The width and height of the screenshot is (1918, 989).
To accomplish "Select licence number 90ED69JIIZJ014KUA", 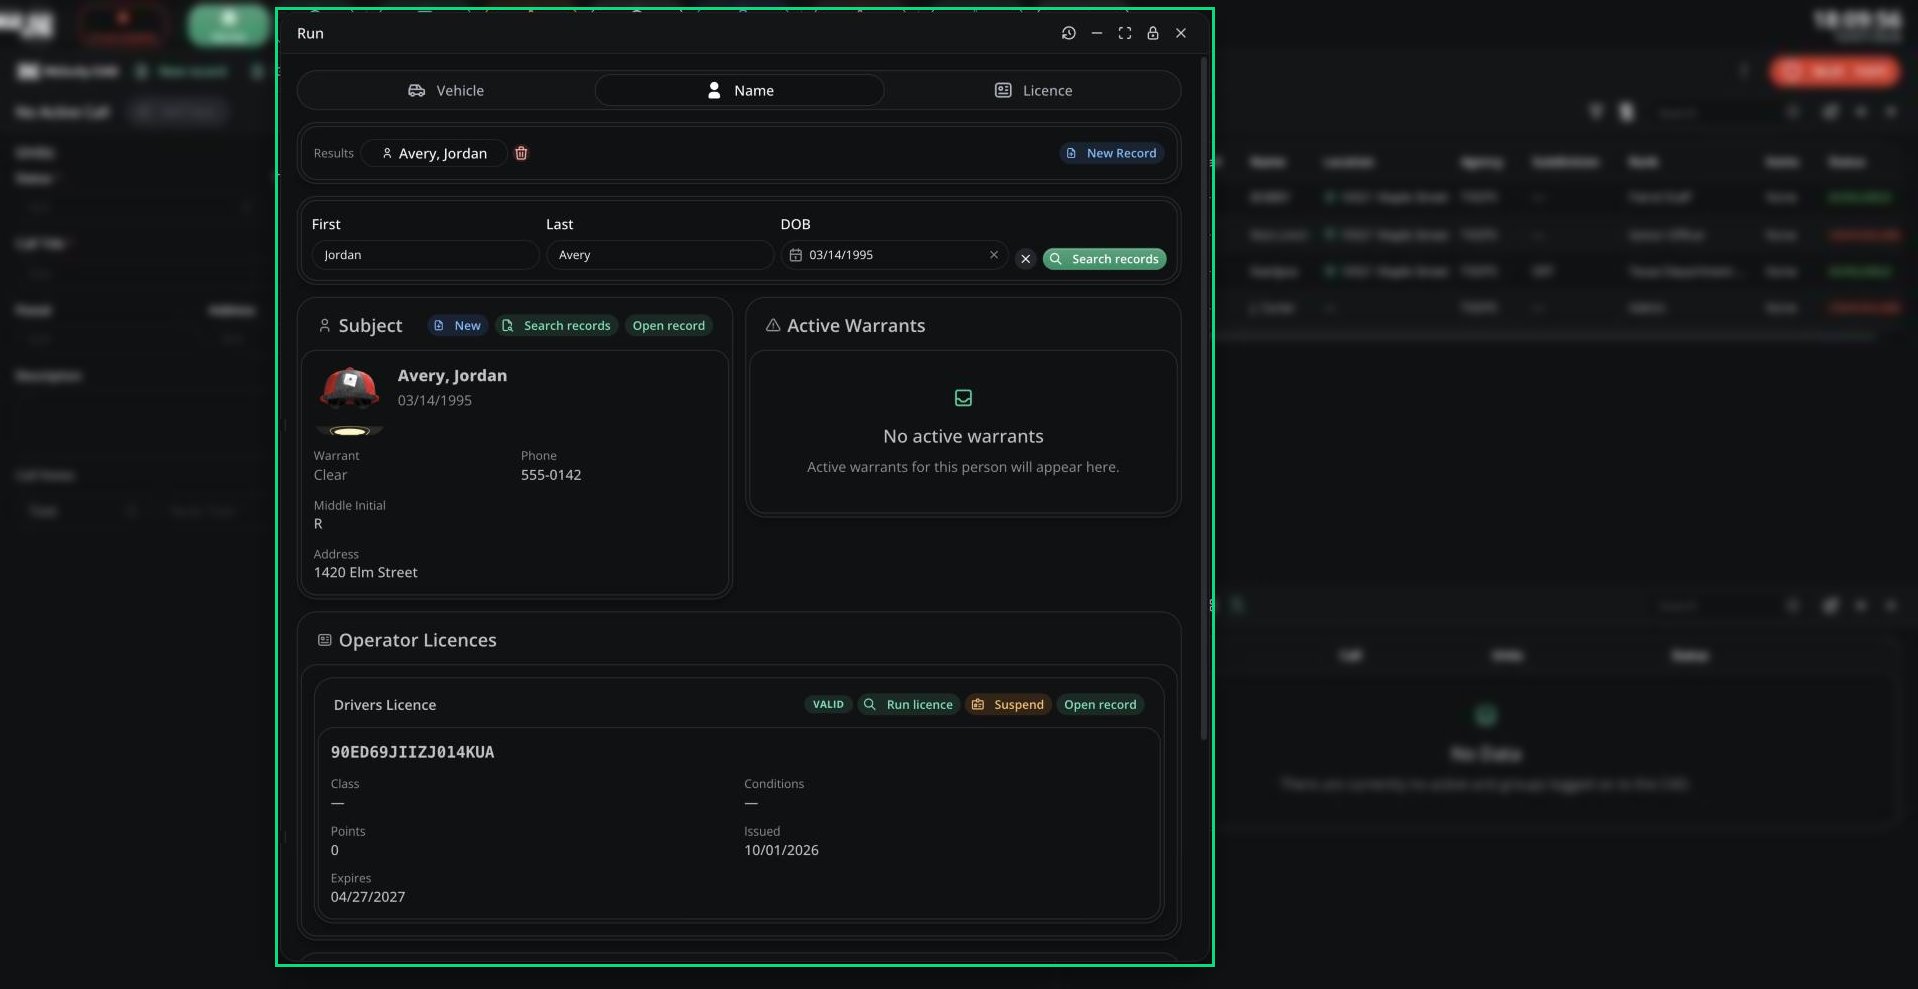I will click(x=412, y=752).
